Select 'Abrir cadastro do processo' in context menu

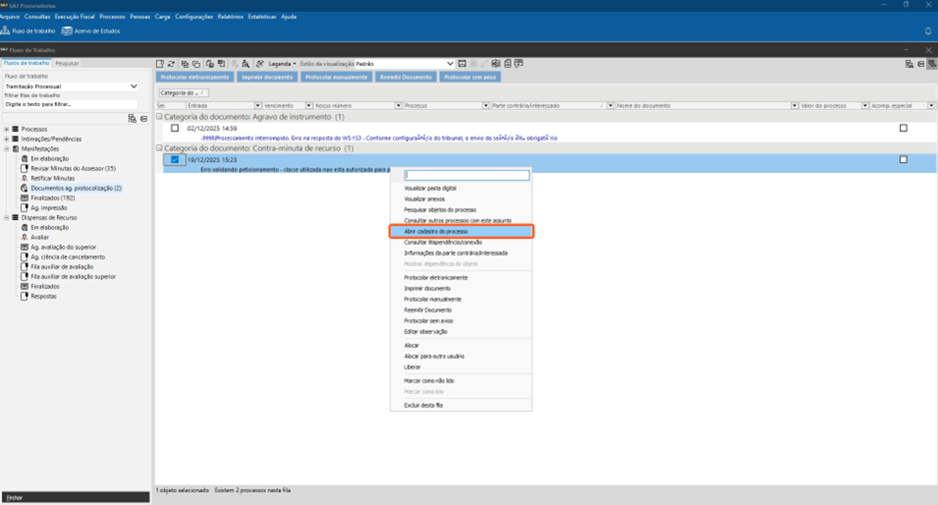(436, 231)
